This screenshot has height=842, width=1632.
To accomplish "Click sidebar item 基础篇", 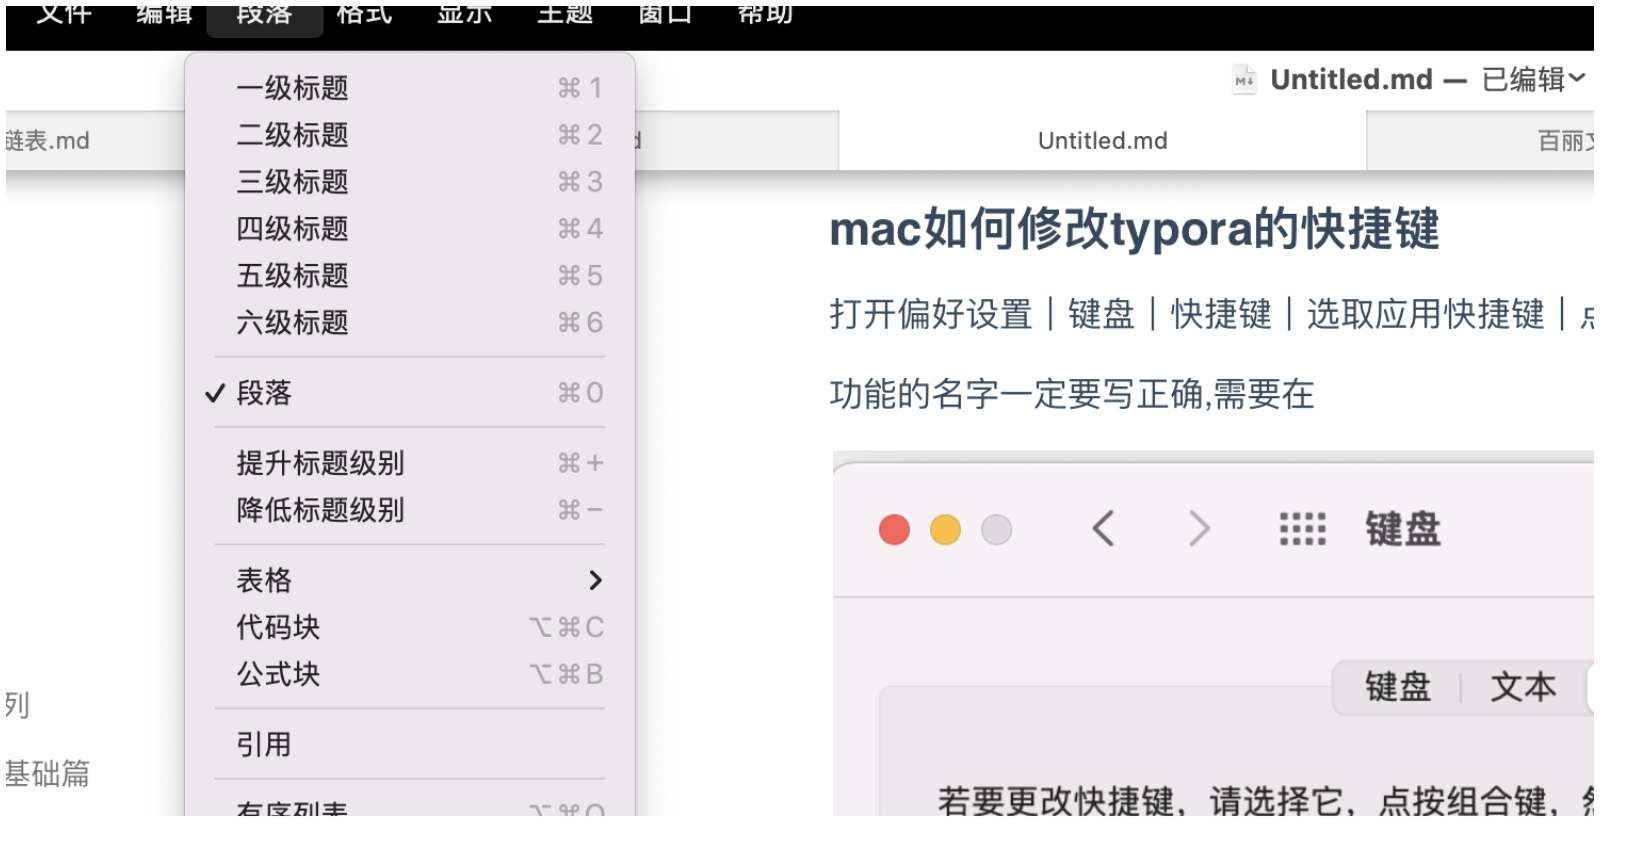I will pos(47,773).
